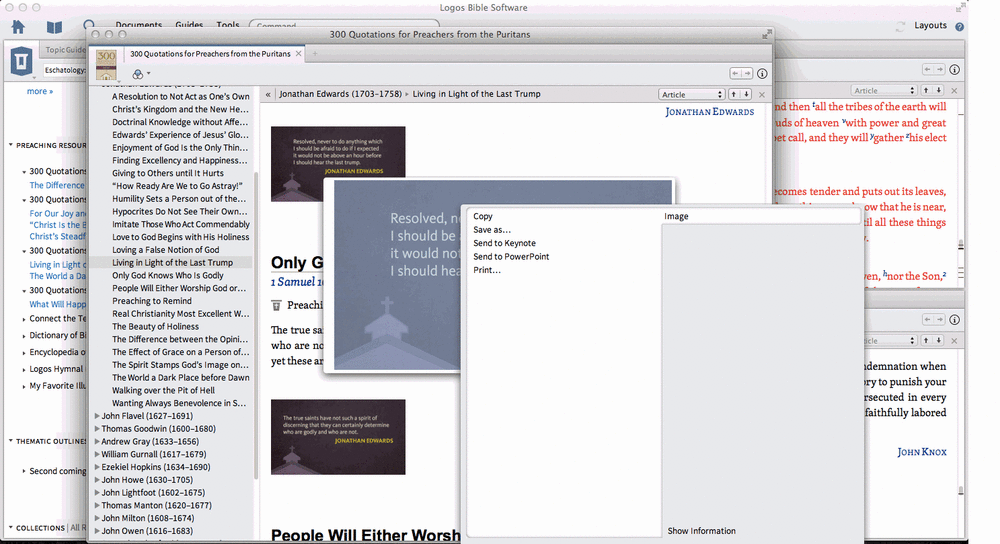The image size is (1000, 544).
Task: Collapse the Preaching Resources section
Action: pyautogui.click(x=11, y=145)
